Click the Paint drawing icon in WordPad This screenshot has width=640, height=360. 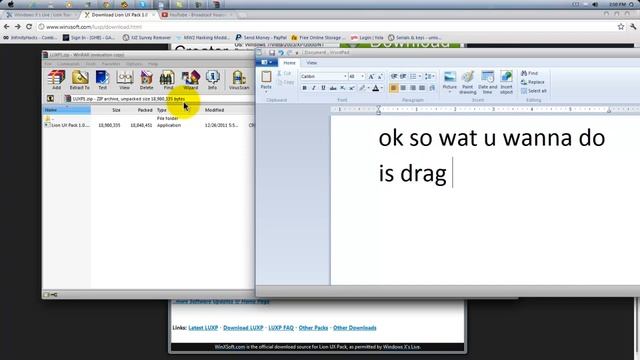tap(468, 82)
